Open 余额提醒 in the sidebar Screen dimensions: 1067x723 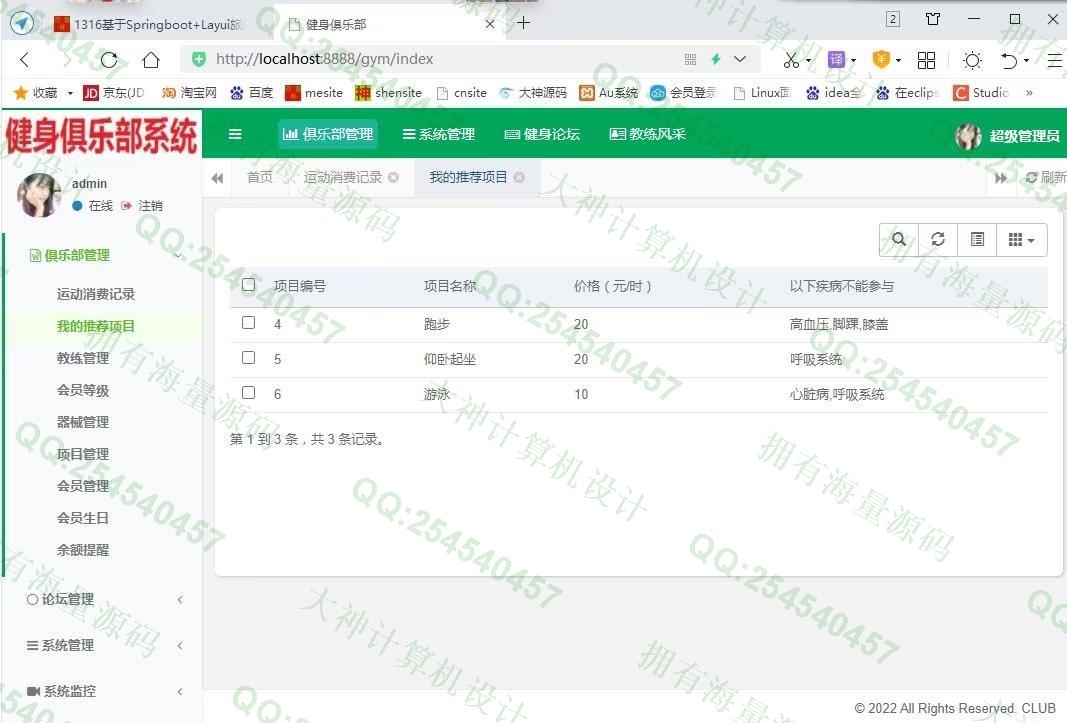pos(83,550)
